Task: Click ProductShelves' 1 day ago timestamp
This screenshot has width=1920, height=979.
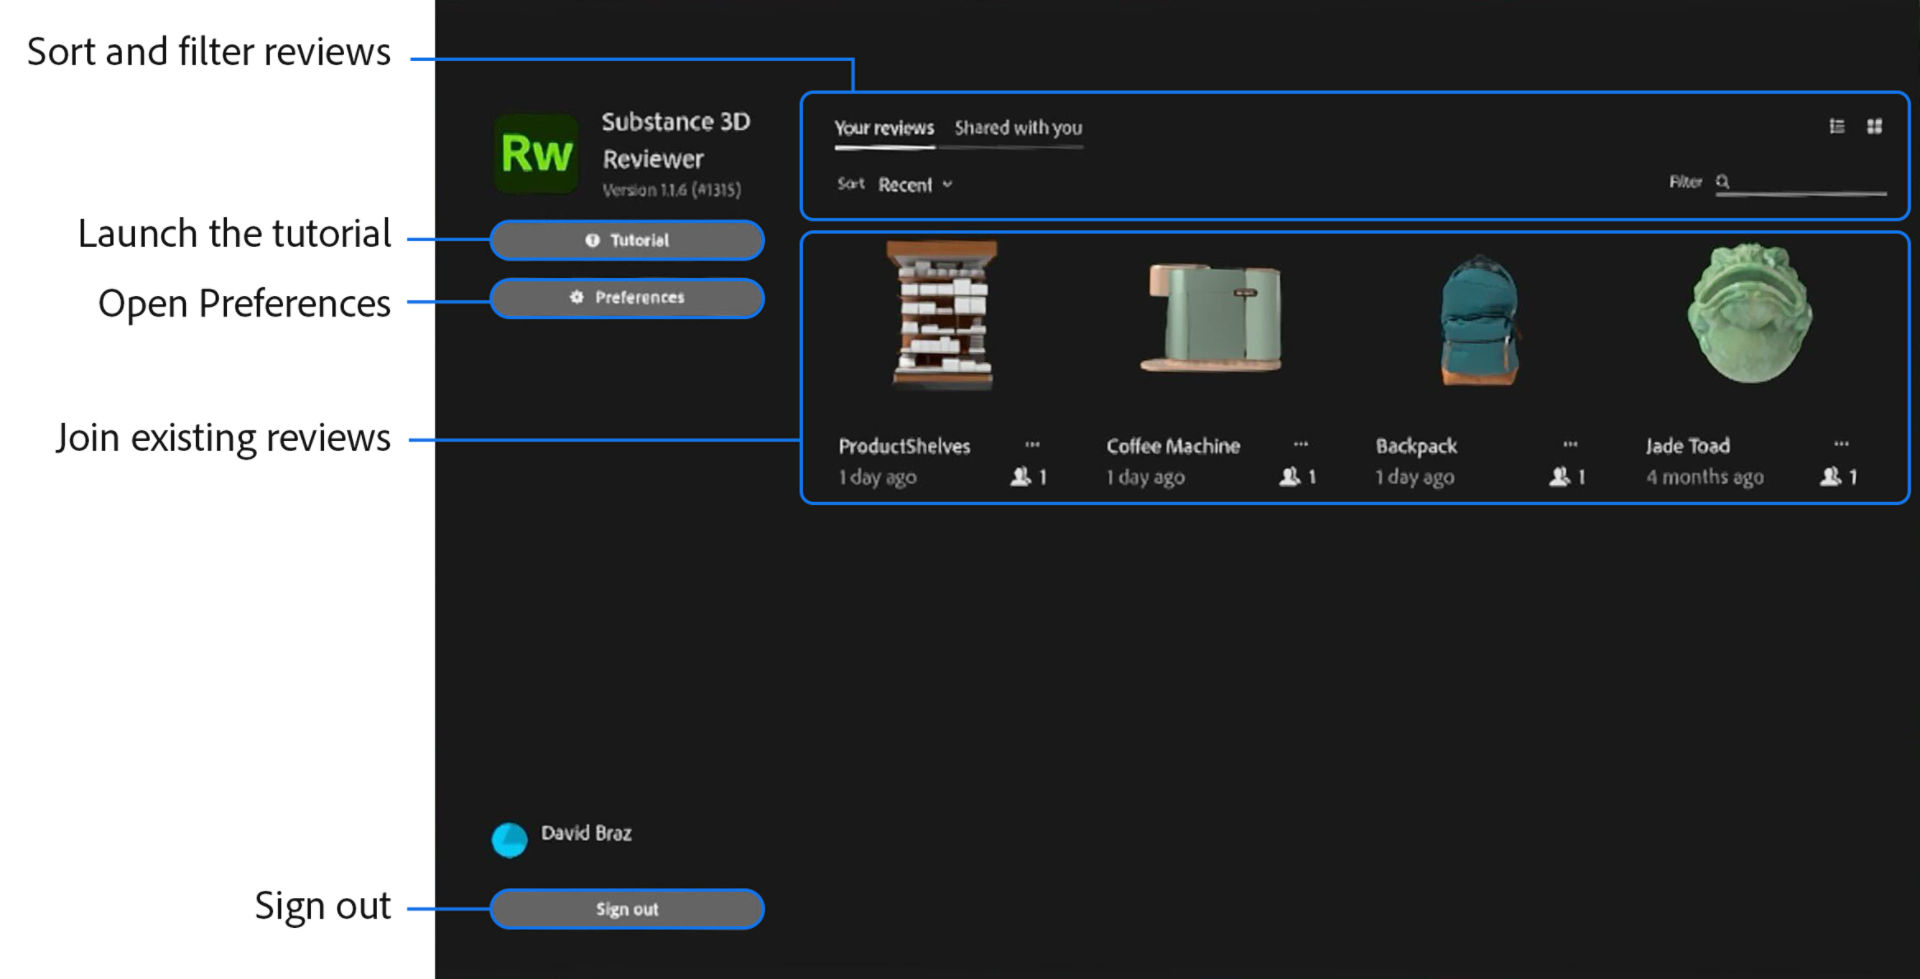Action: (x=877, y=478)
